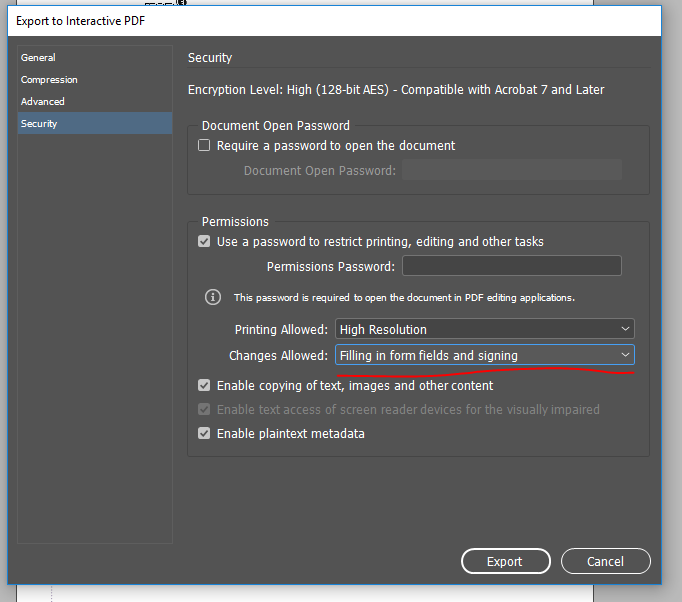Uncheck Enable plaintext metadata
The height and width of the screenshot is (602, 682).
point(205,434)
